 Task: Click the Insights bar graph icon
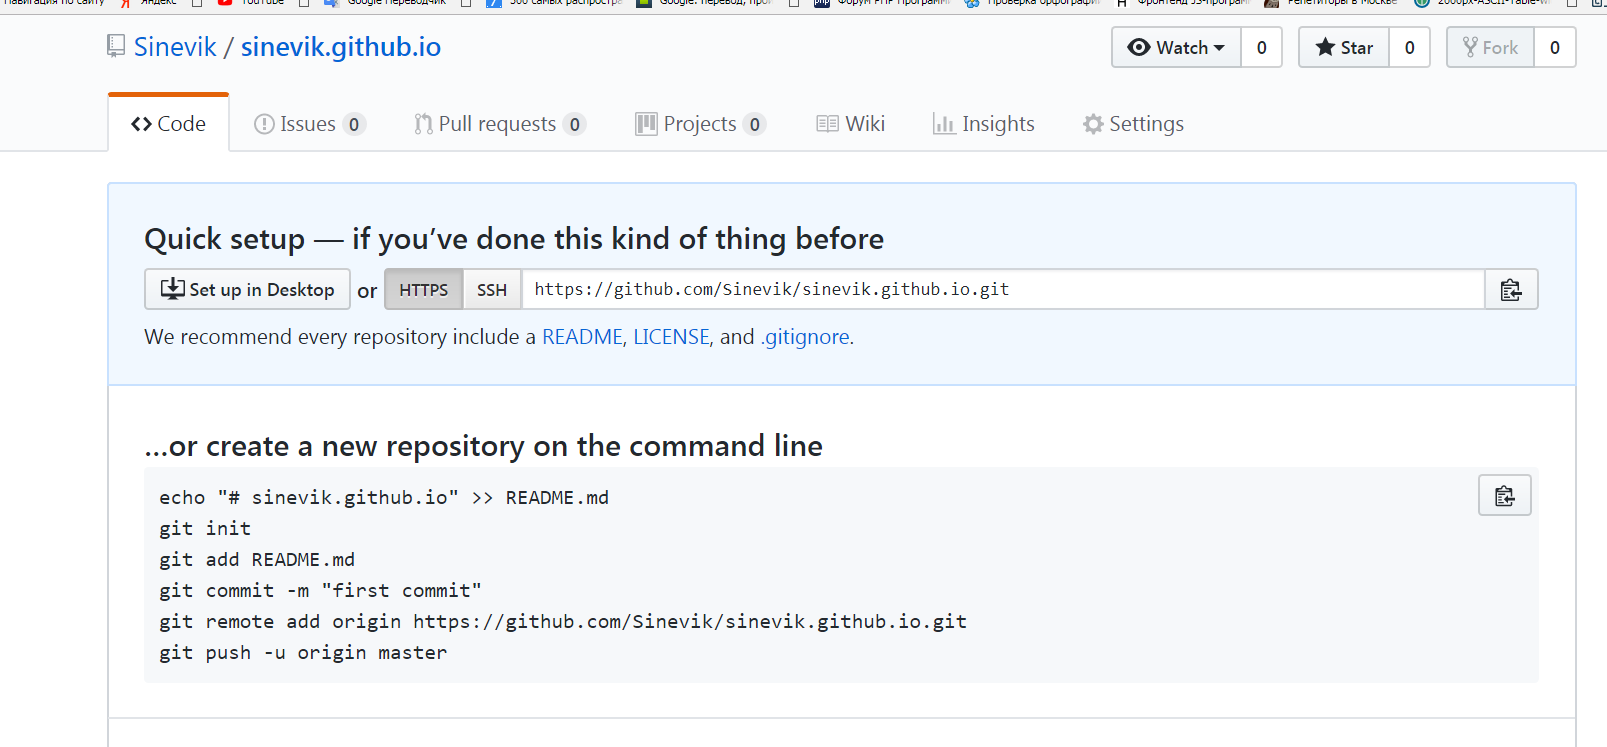tap(943, 124)
